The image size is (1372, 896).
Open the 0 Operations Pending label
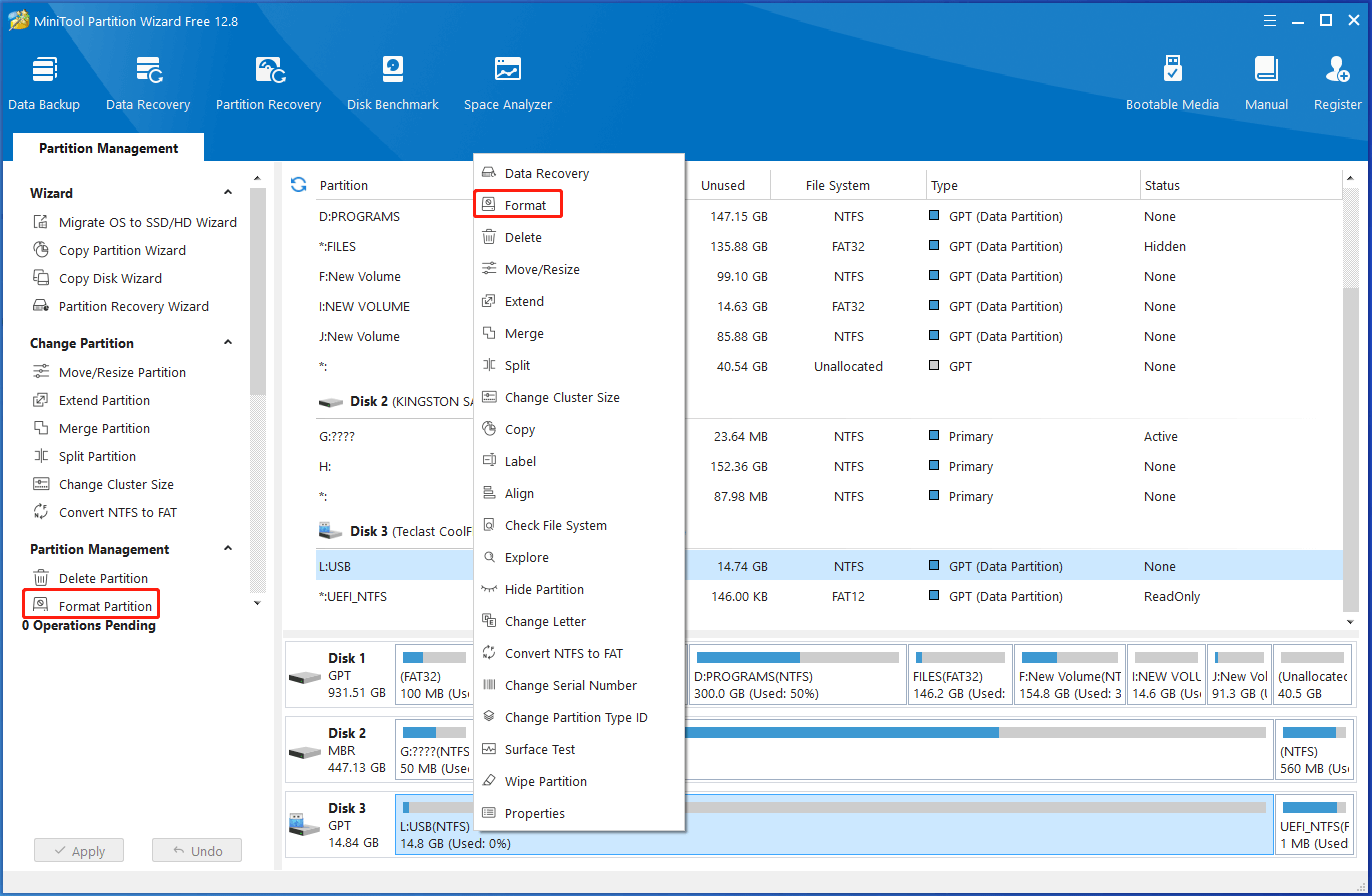click(89, 626)
